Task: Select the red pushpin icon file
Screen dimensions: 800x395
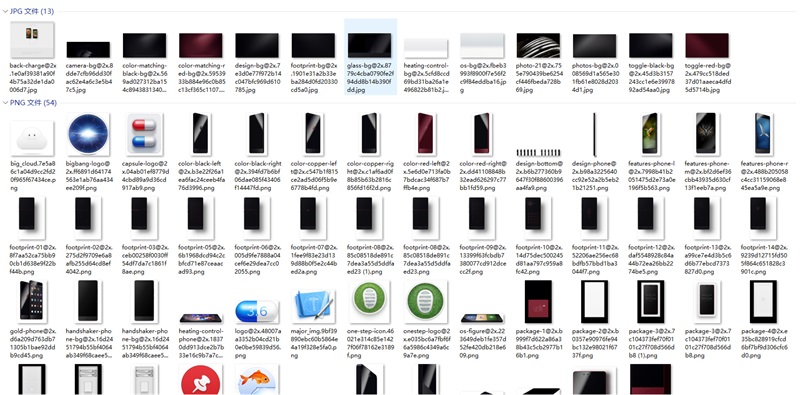Action: coord(201,380)
